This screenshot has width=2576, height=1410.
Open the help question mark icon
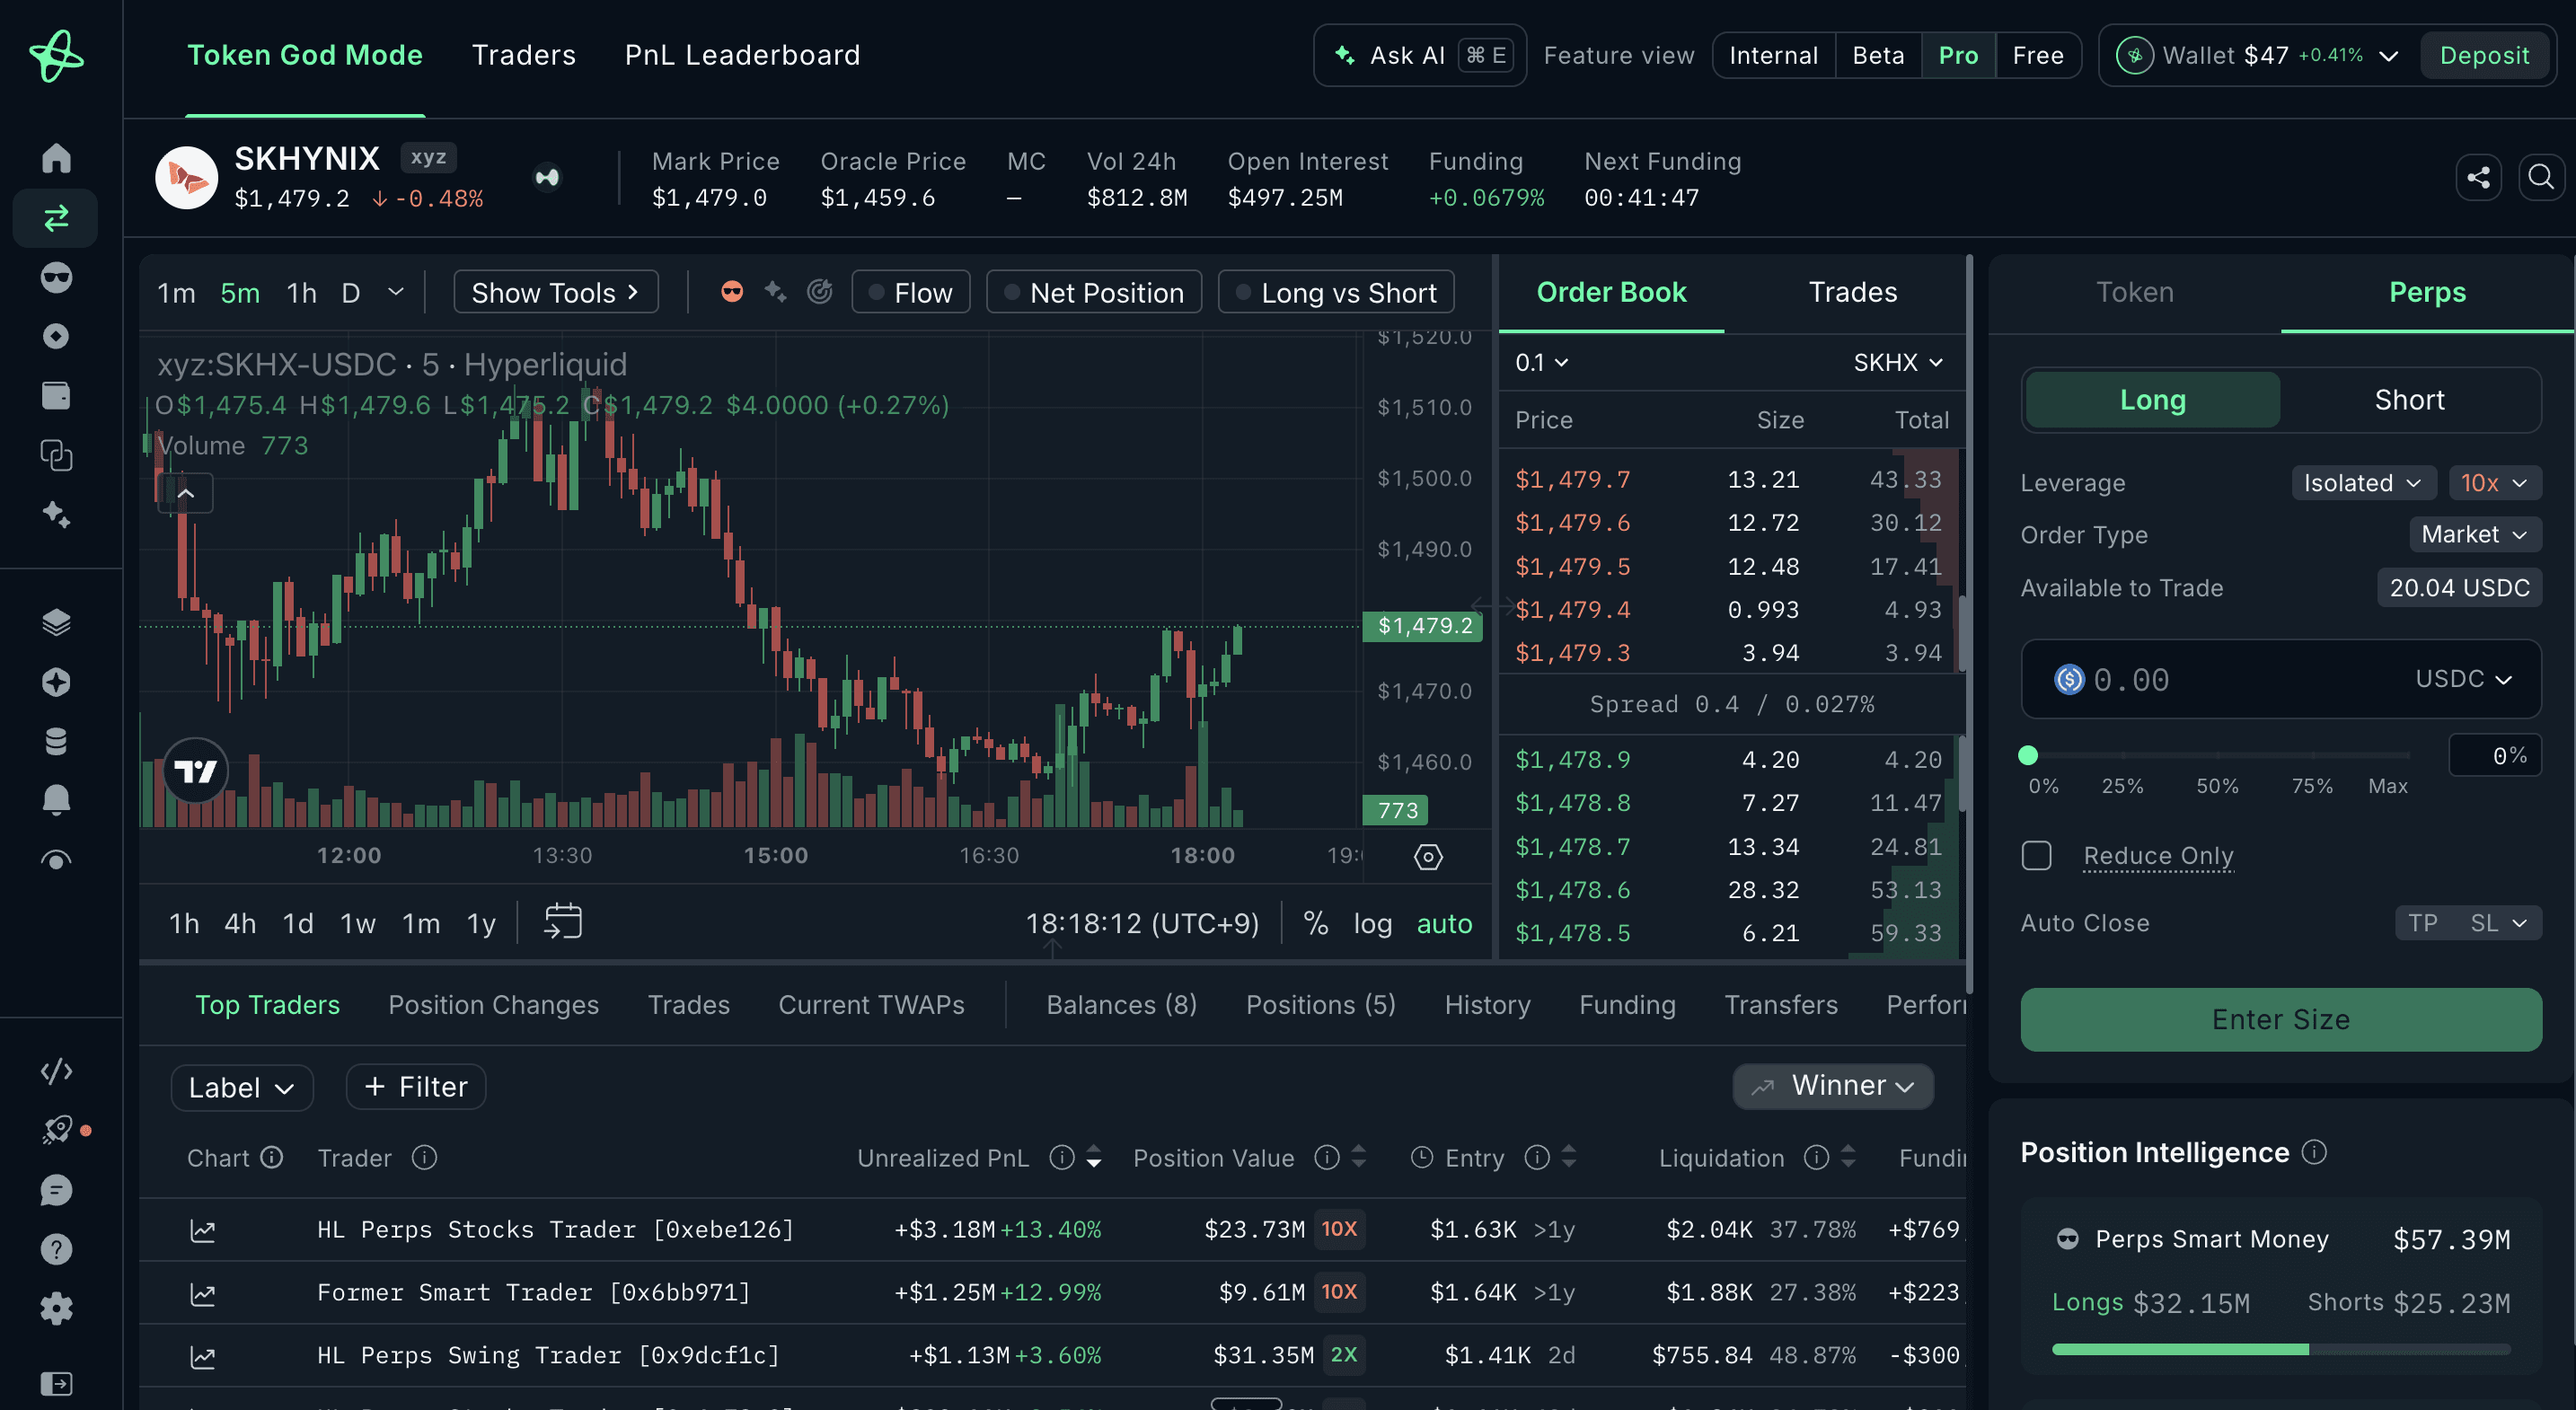tap(56, 1249)
